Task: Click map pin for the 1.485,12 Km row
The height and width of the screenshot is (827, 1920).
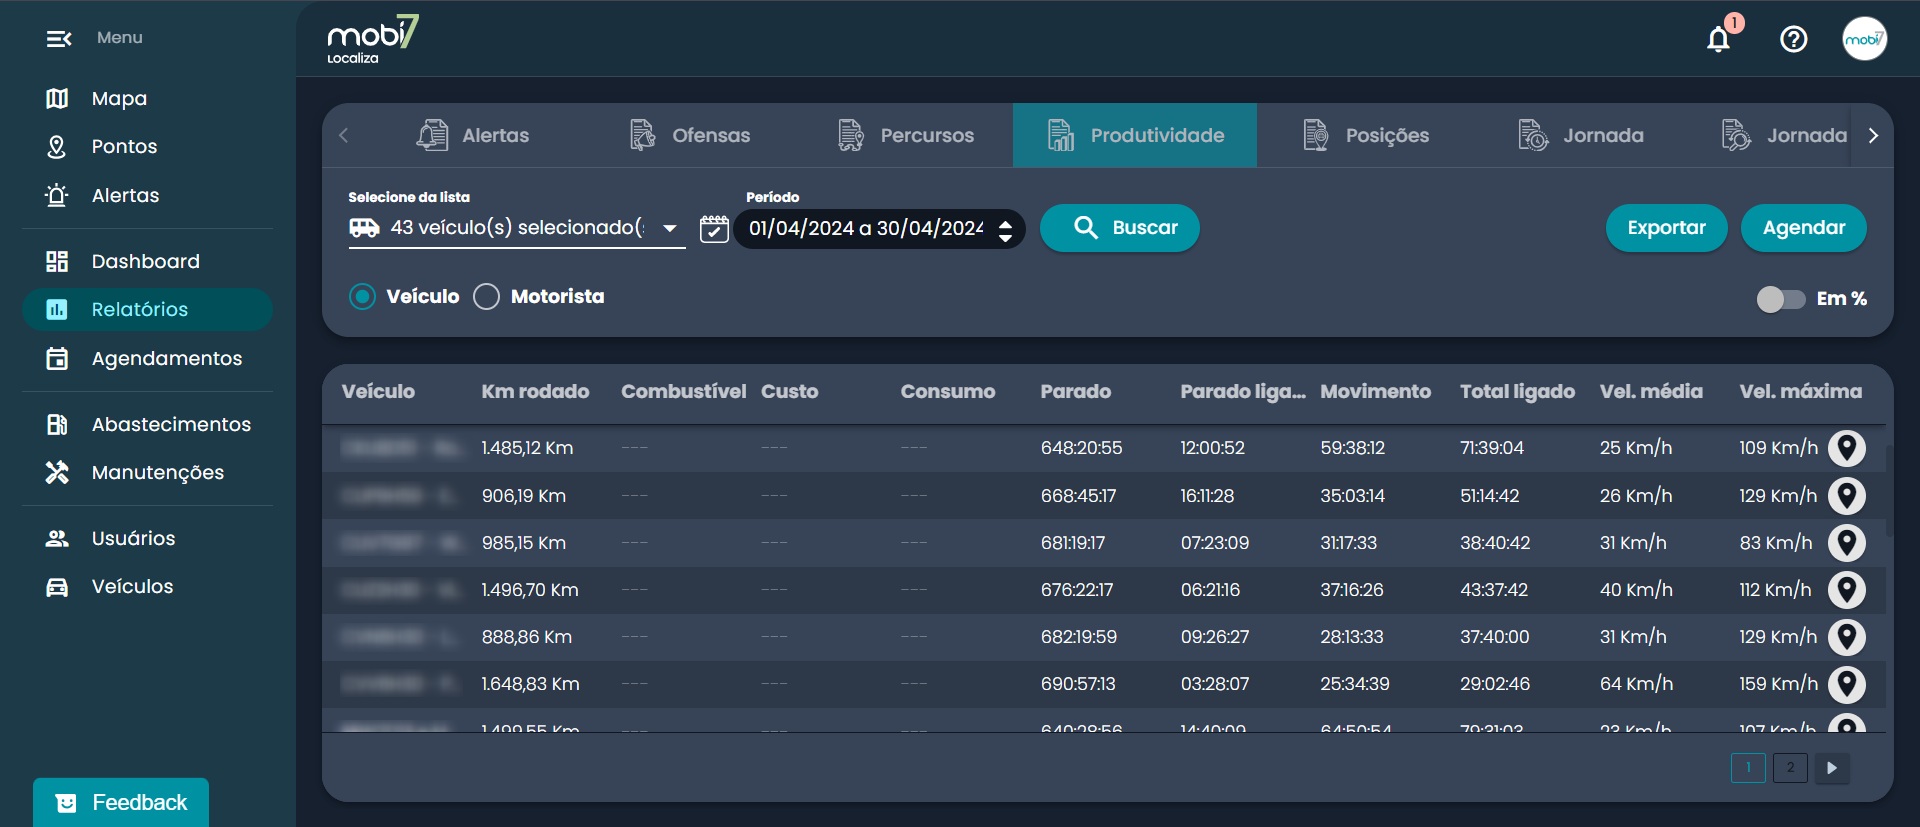Action: tap(1846, 448)
